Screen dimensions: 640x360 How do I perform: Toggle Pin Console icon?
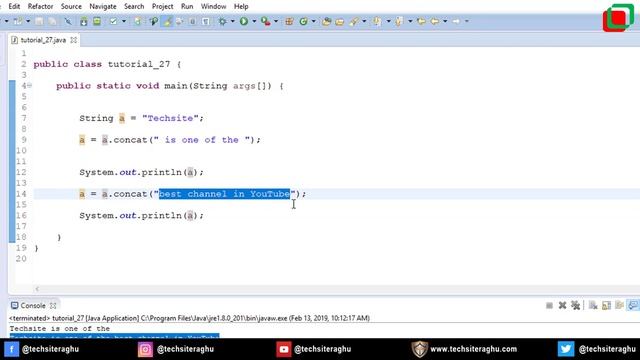[x=633, y=305]
